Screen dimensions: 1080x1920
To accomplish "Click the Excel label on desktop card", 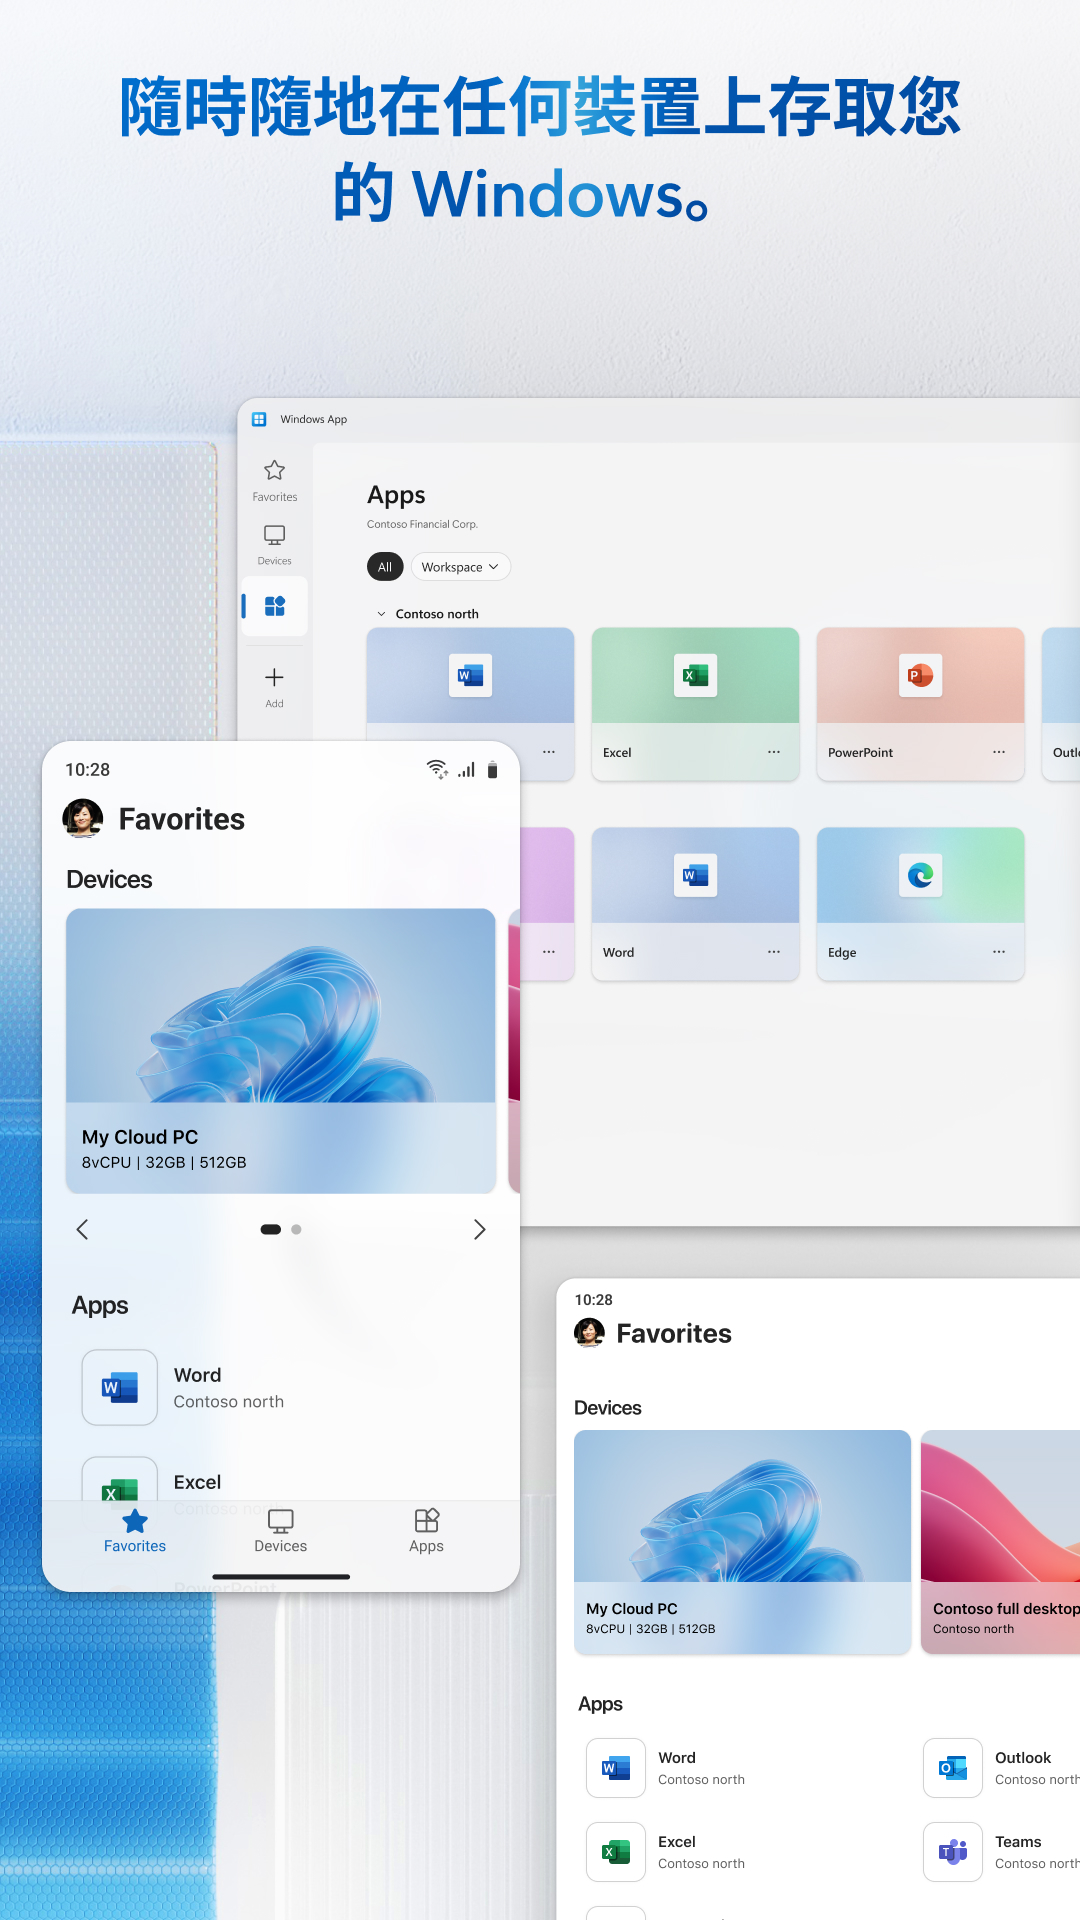I will point(617,753).
